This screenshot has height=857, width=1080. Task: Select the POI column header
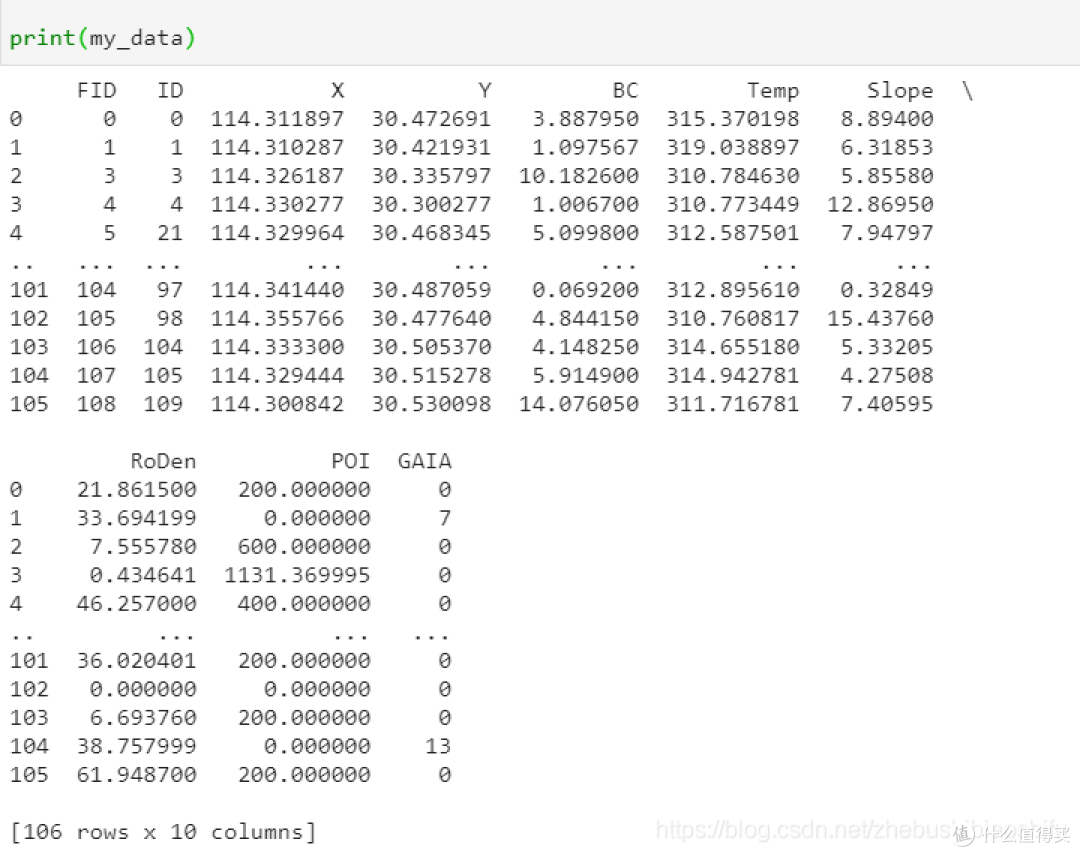[351, 461]
